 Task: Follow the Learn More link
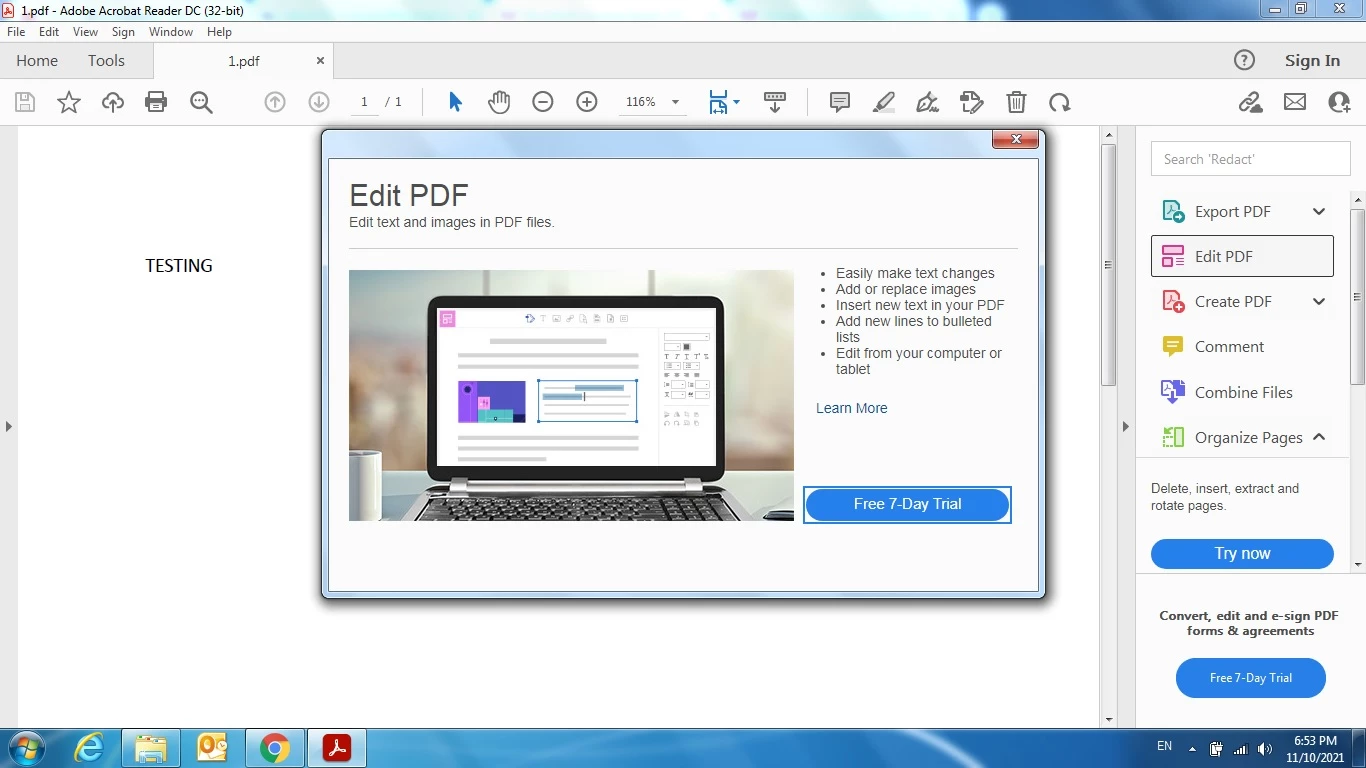[851, 408]
